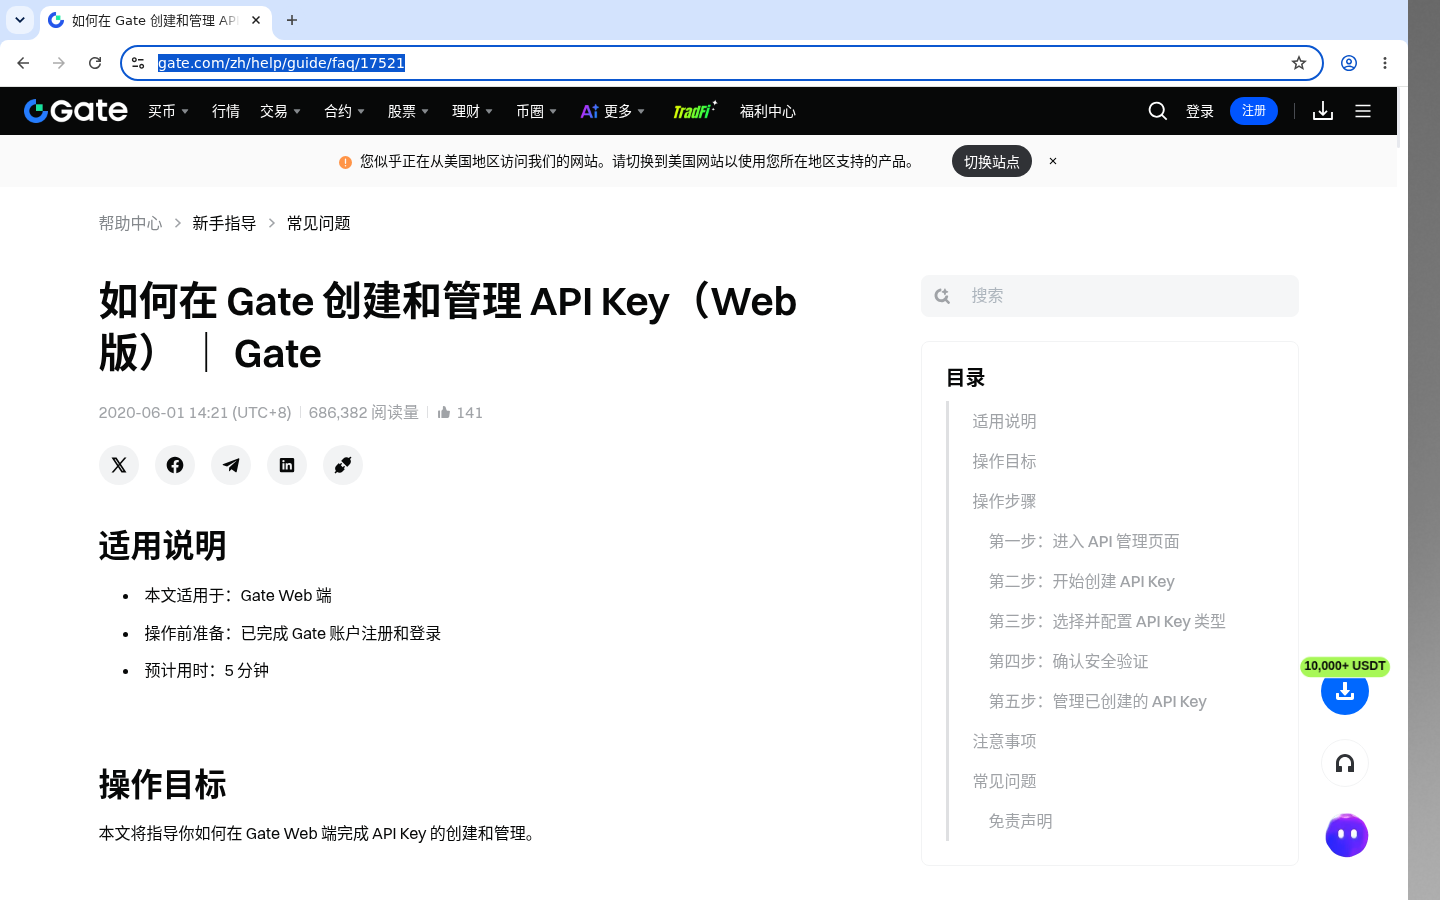Jump to 适用说明 in table of contents
This screenshot has width=1440, height=900.
1004,421
